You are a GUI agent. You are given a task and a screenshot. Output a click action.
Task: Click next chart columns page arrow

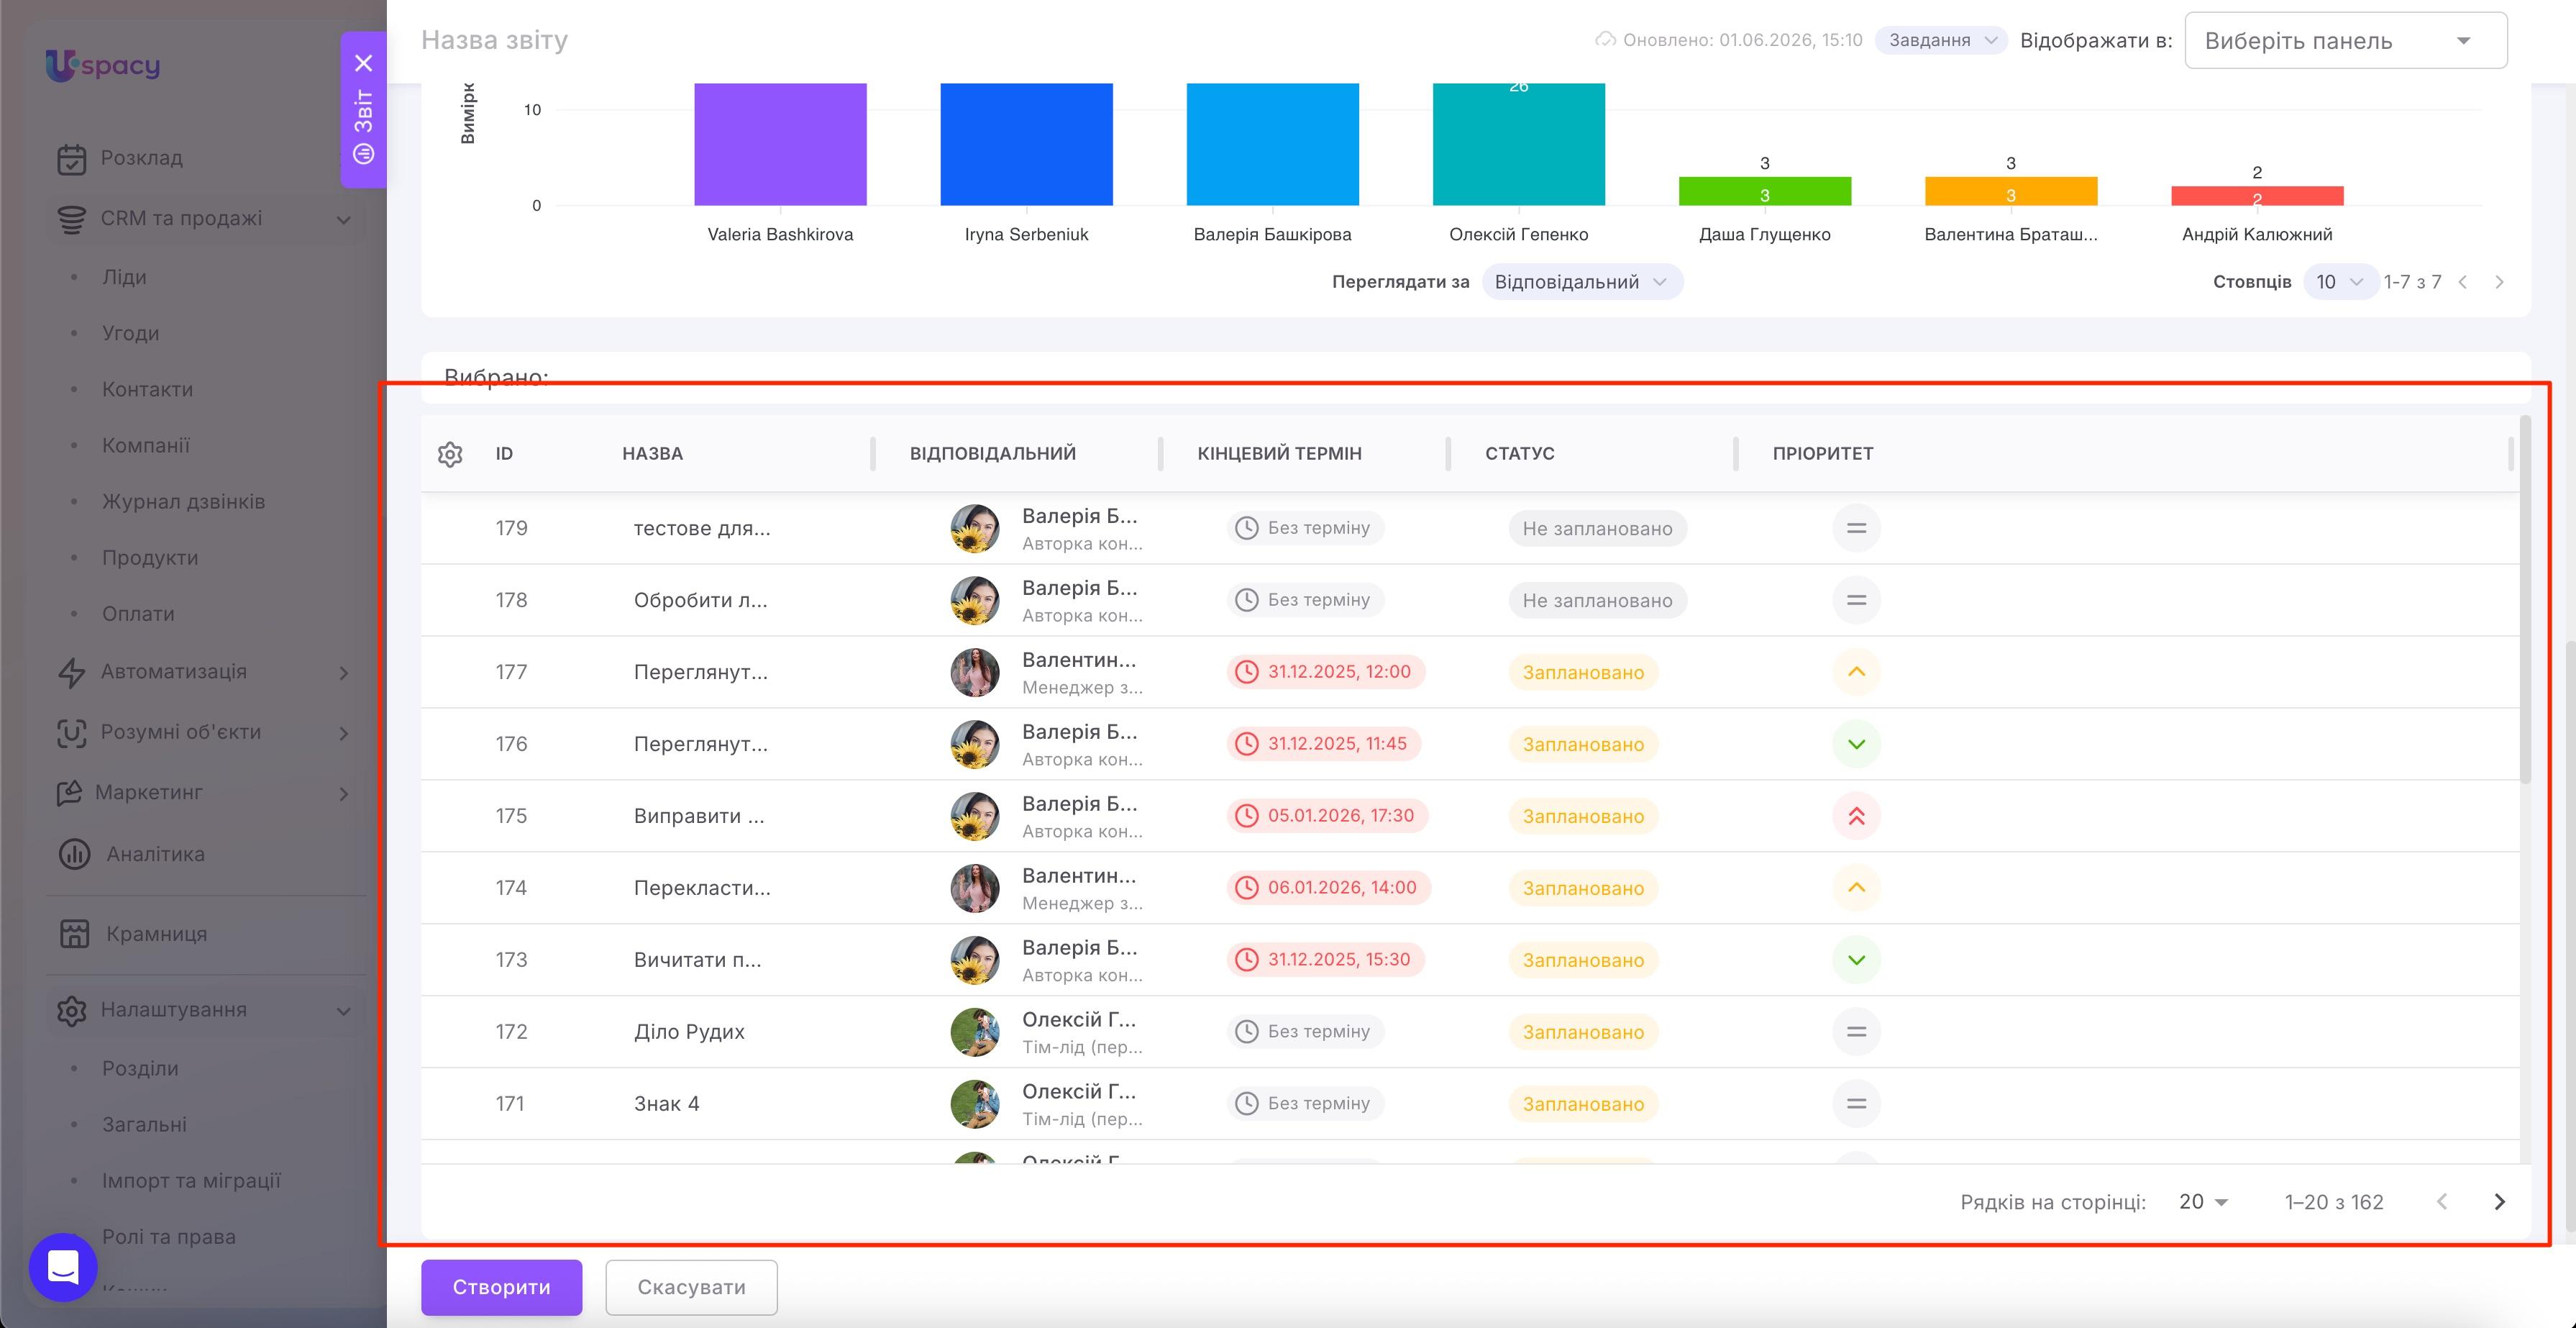2499,282
